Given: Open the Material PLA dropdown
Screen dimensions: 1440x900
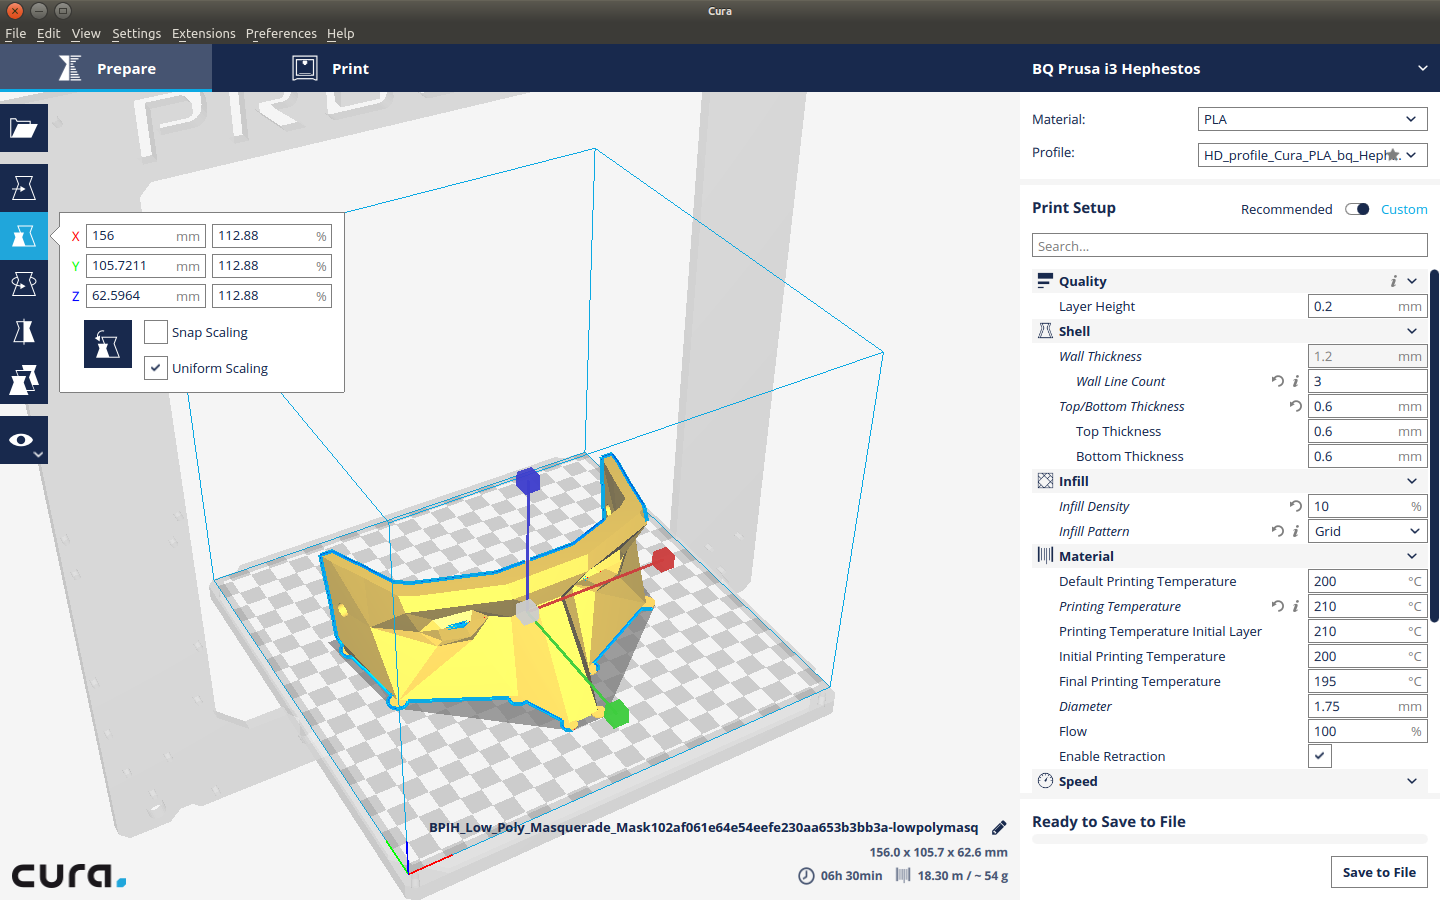Looking at the screenshot, I should tap(1312, 119).
